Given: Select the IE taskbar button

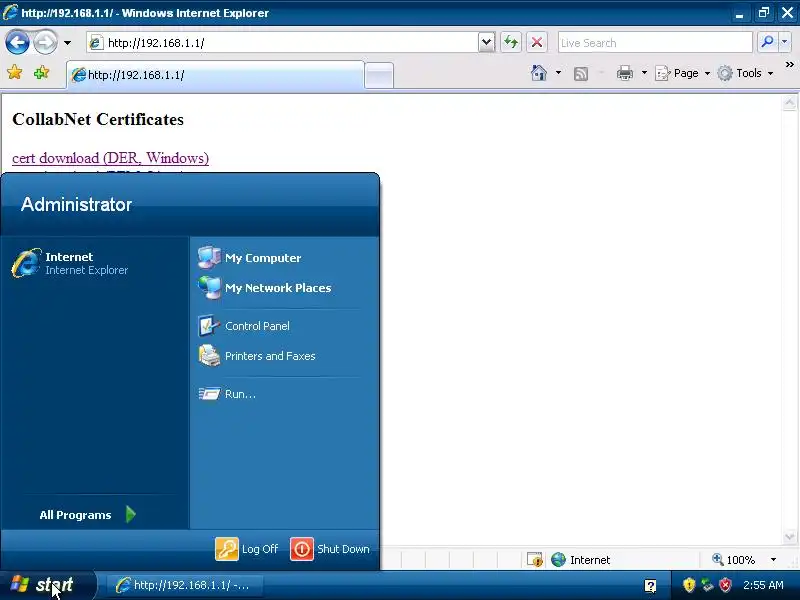Looking at the screenshot, I should click(x=184, y=585).
